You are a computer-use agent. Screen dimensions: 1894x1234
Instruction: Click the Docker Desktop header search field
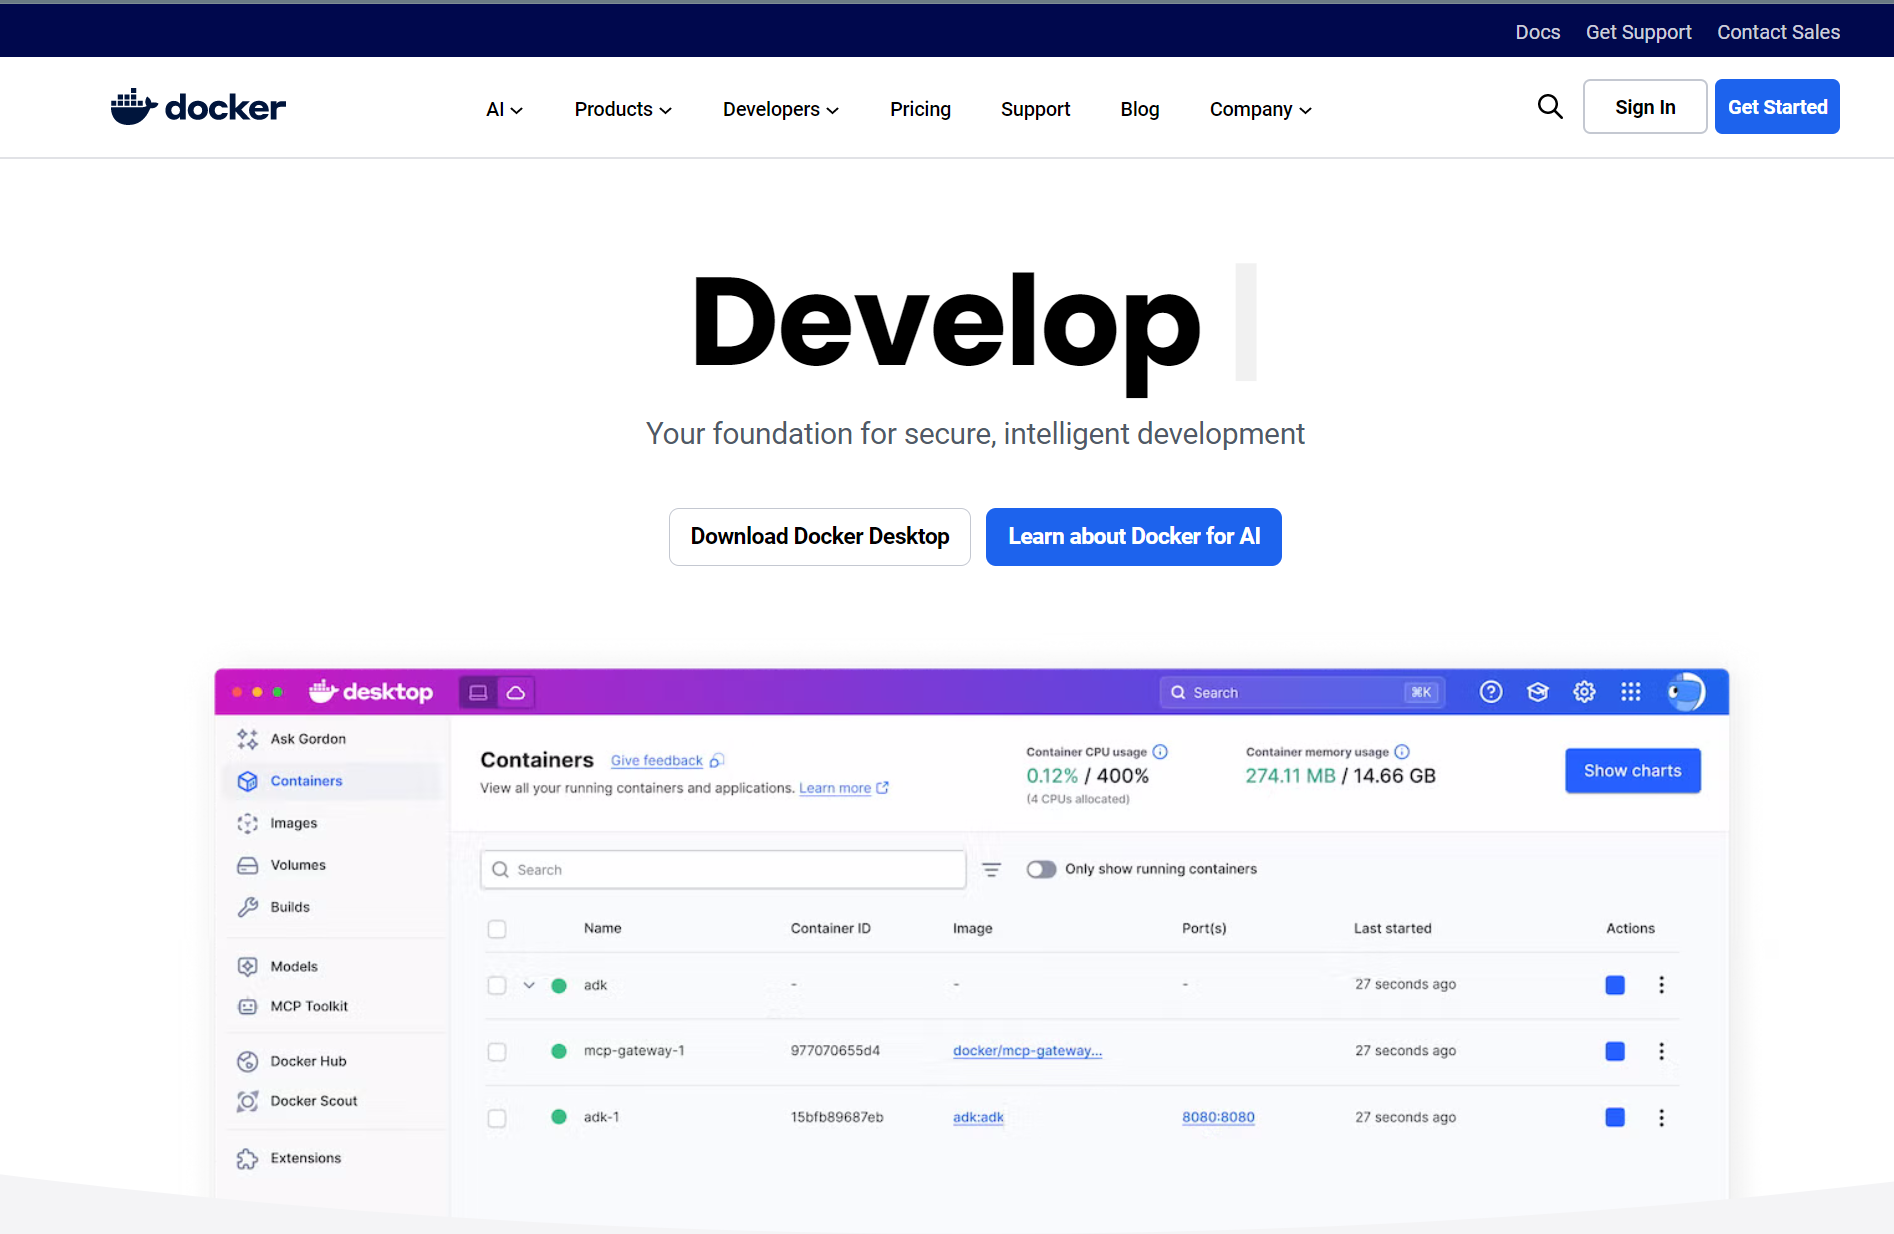point(1302,692)
